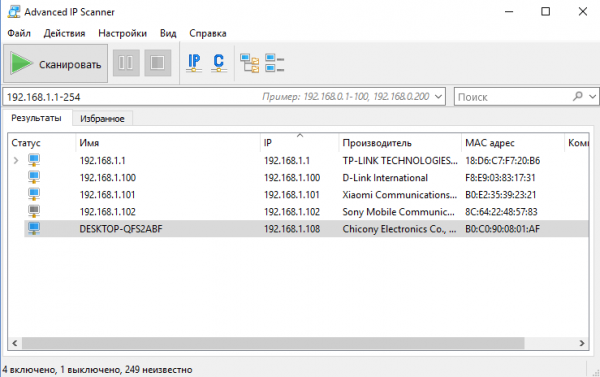Click the grayed-out 192.168.1.102 device icon

pos(34,211)
